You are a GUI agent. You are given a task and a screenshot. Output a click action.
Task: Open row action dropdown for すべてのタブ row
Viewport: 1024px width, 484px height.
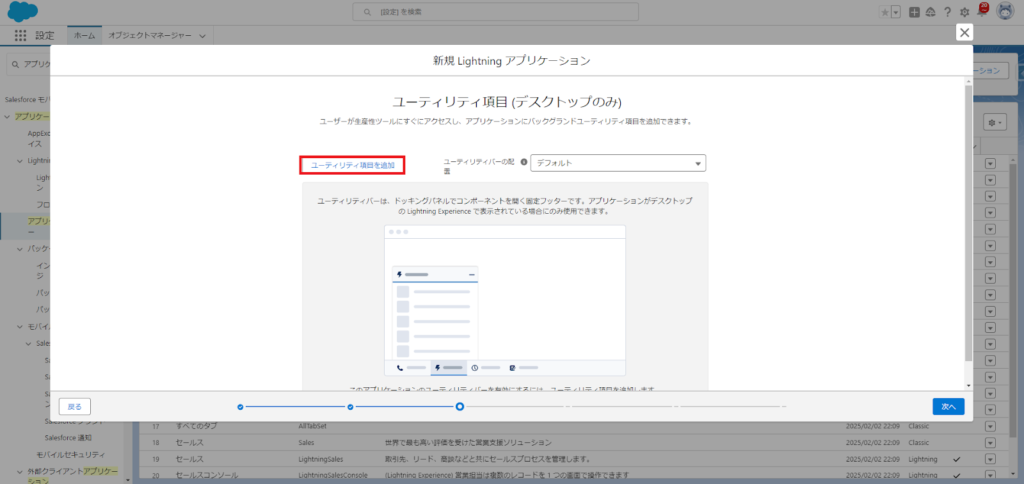991,427
